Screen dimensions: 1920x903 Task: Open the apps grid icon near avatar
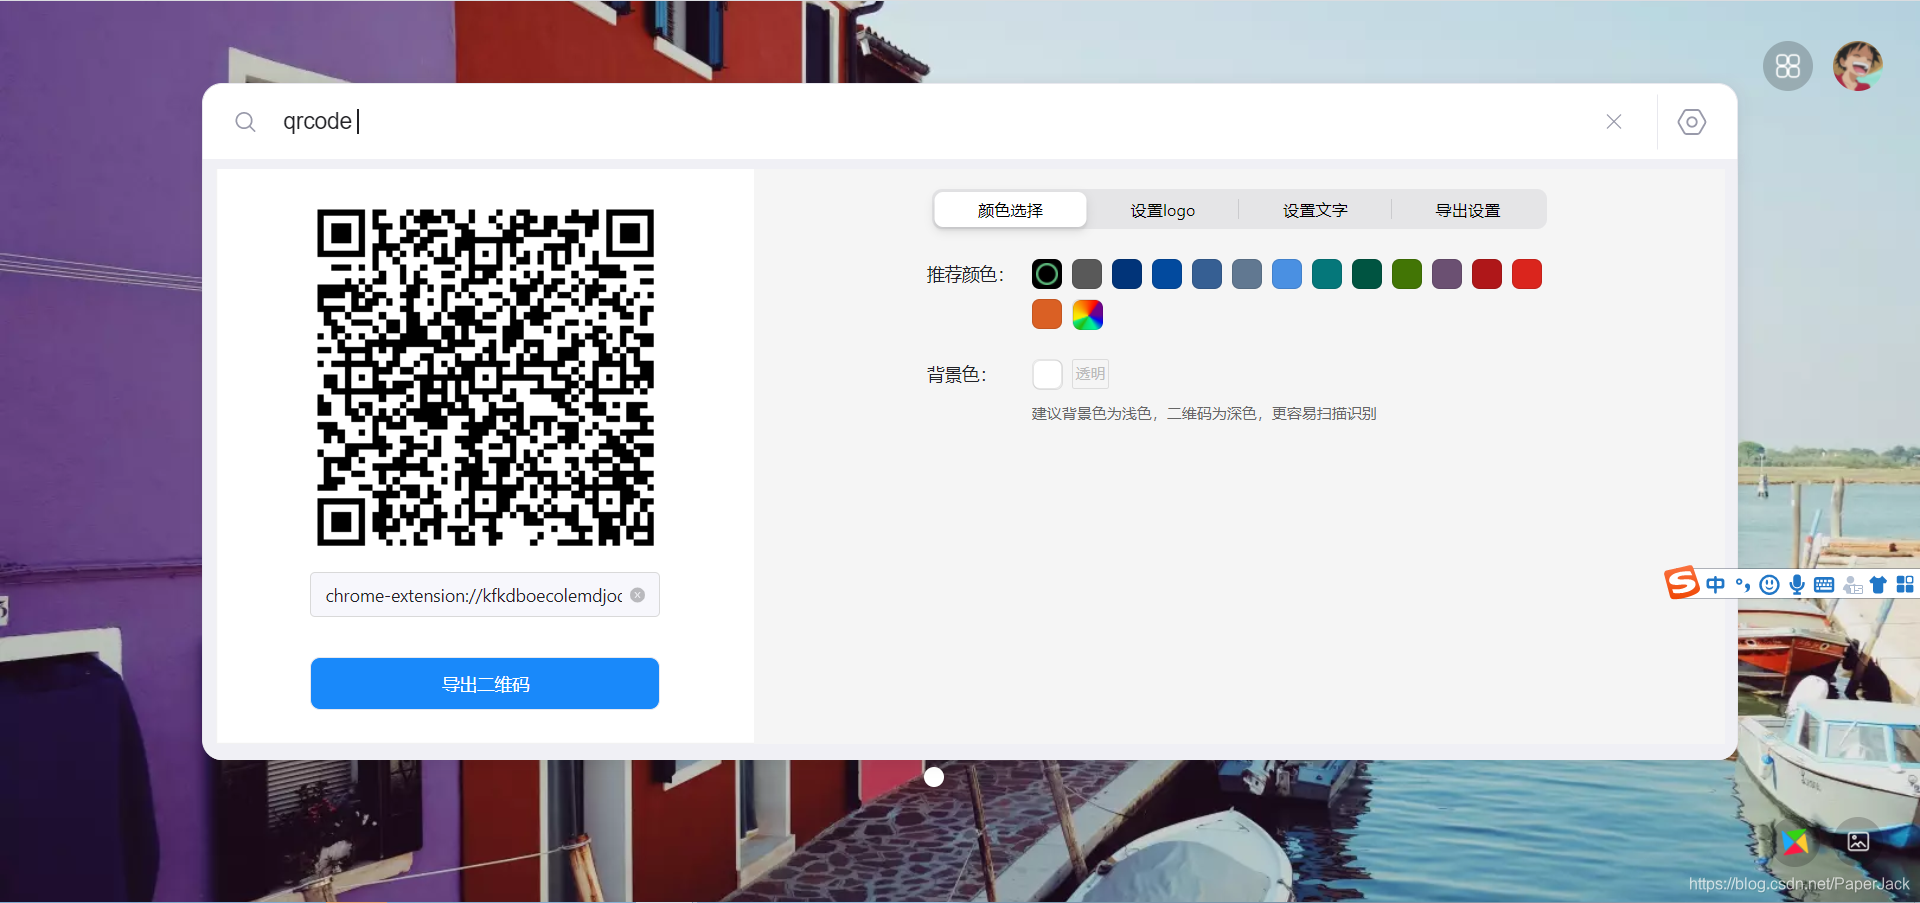pos(1787,66)
